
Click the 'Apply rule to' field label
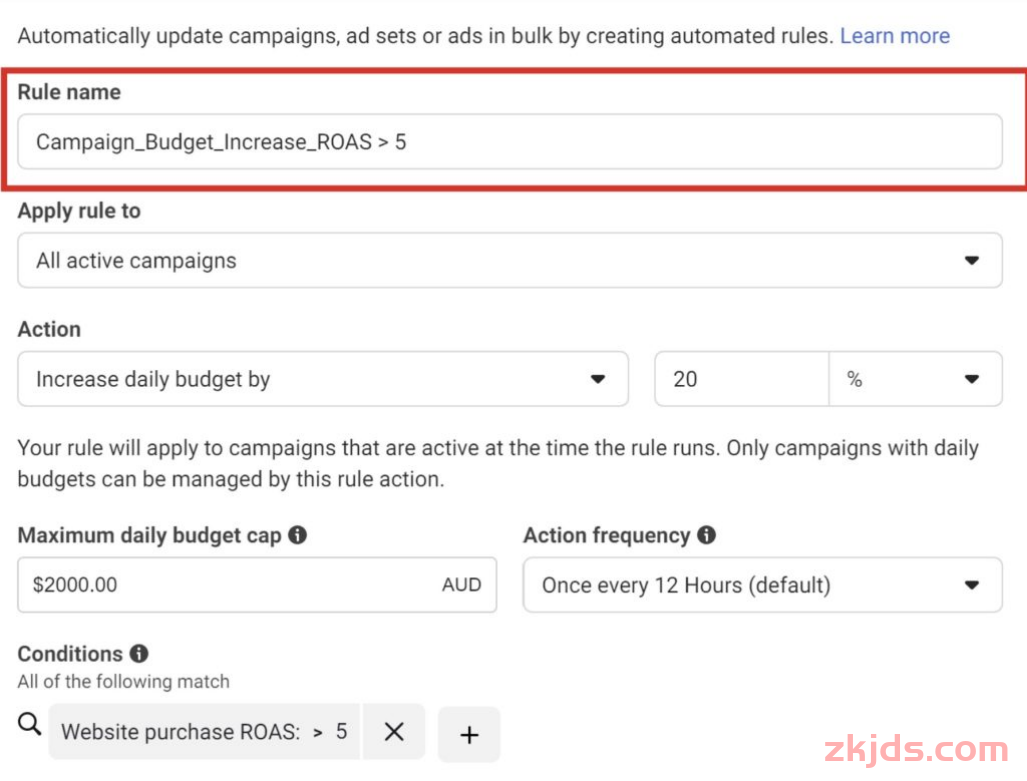point(79,211)
